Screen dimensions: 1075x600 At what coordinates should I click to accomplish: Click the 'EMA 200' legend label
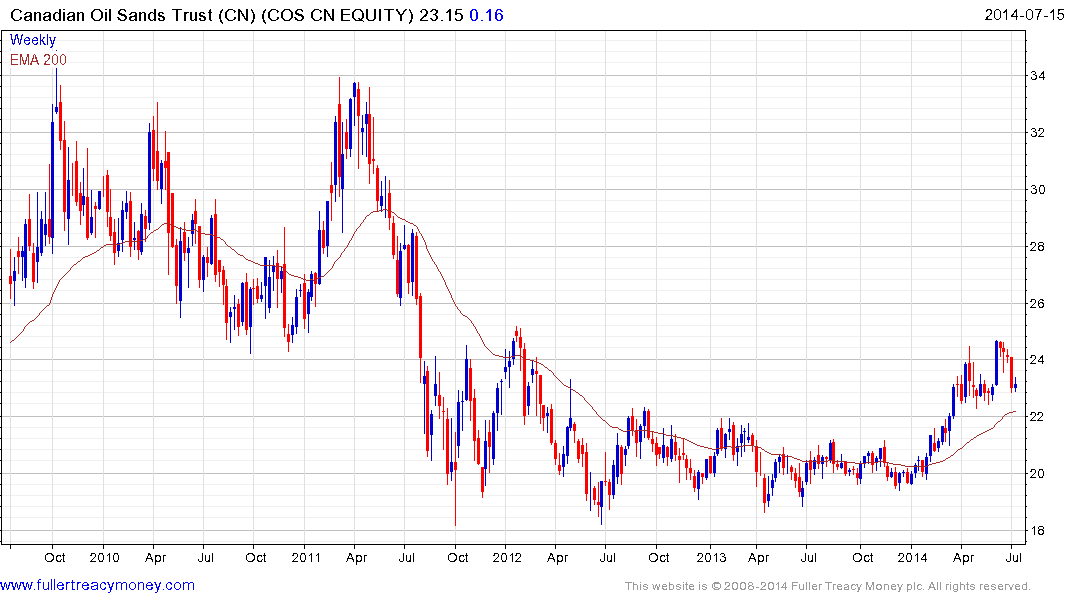(x=38, y=60)
